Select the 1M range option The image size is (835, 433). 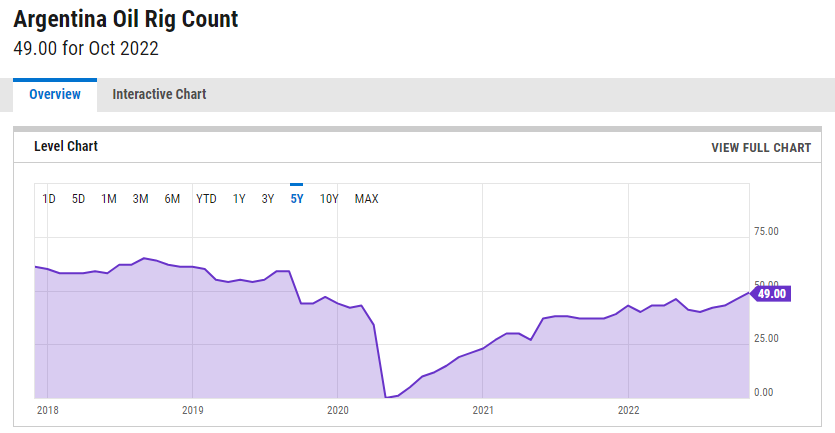[109, 198]
